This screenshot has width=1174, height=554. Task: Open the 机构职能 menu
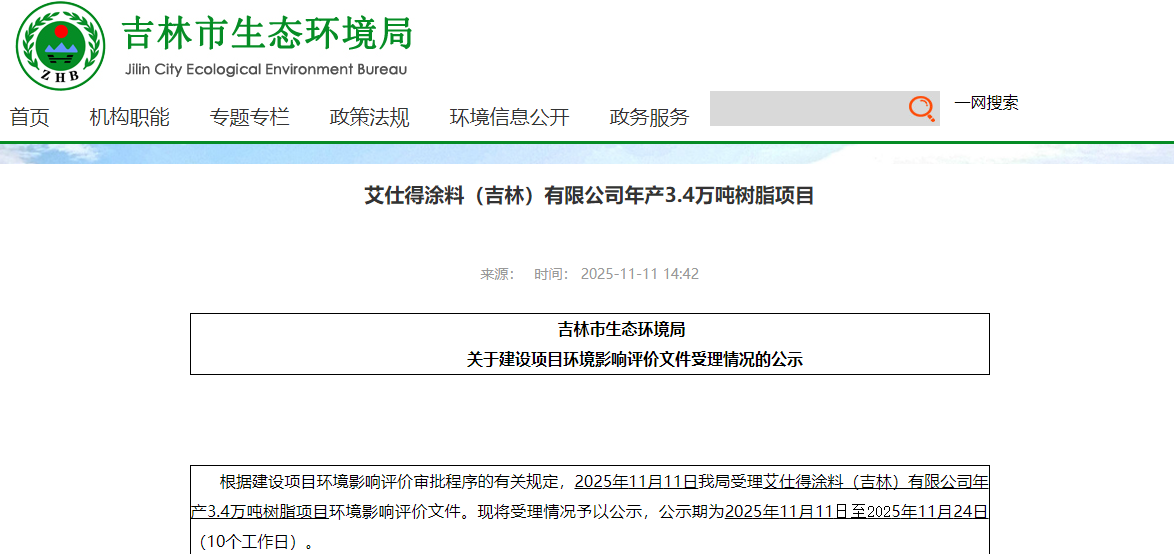click(130, 117)
